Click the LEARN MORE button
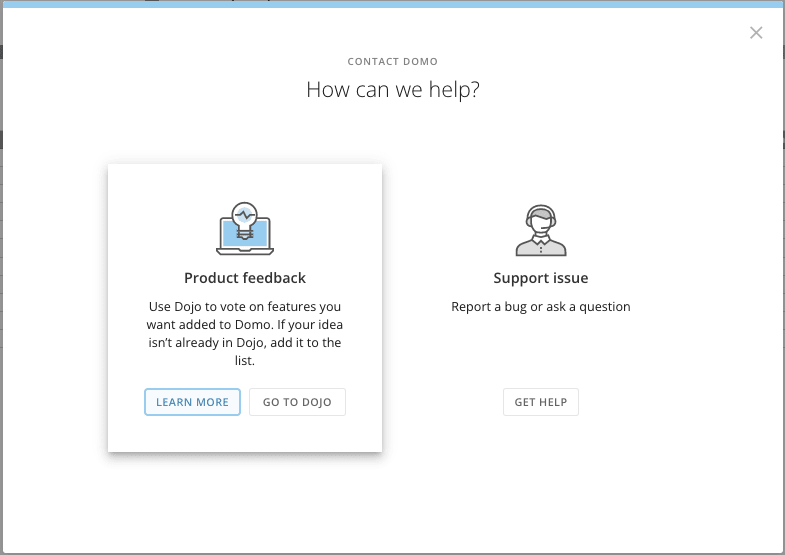785x555 pixels. (x=192, y=402)
